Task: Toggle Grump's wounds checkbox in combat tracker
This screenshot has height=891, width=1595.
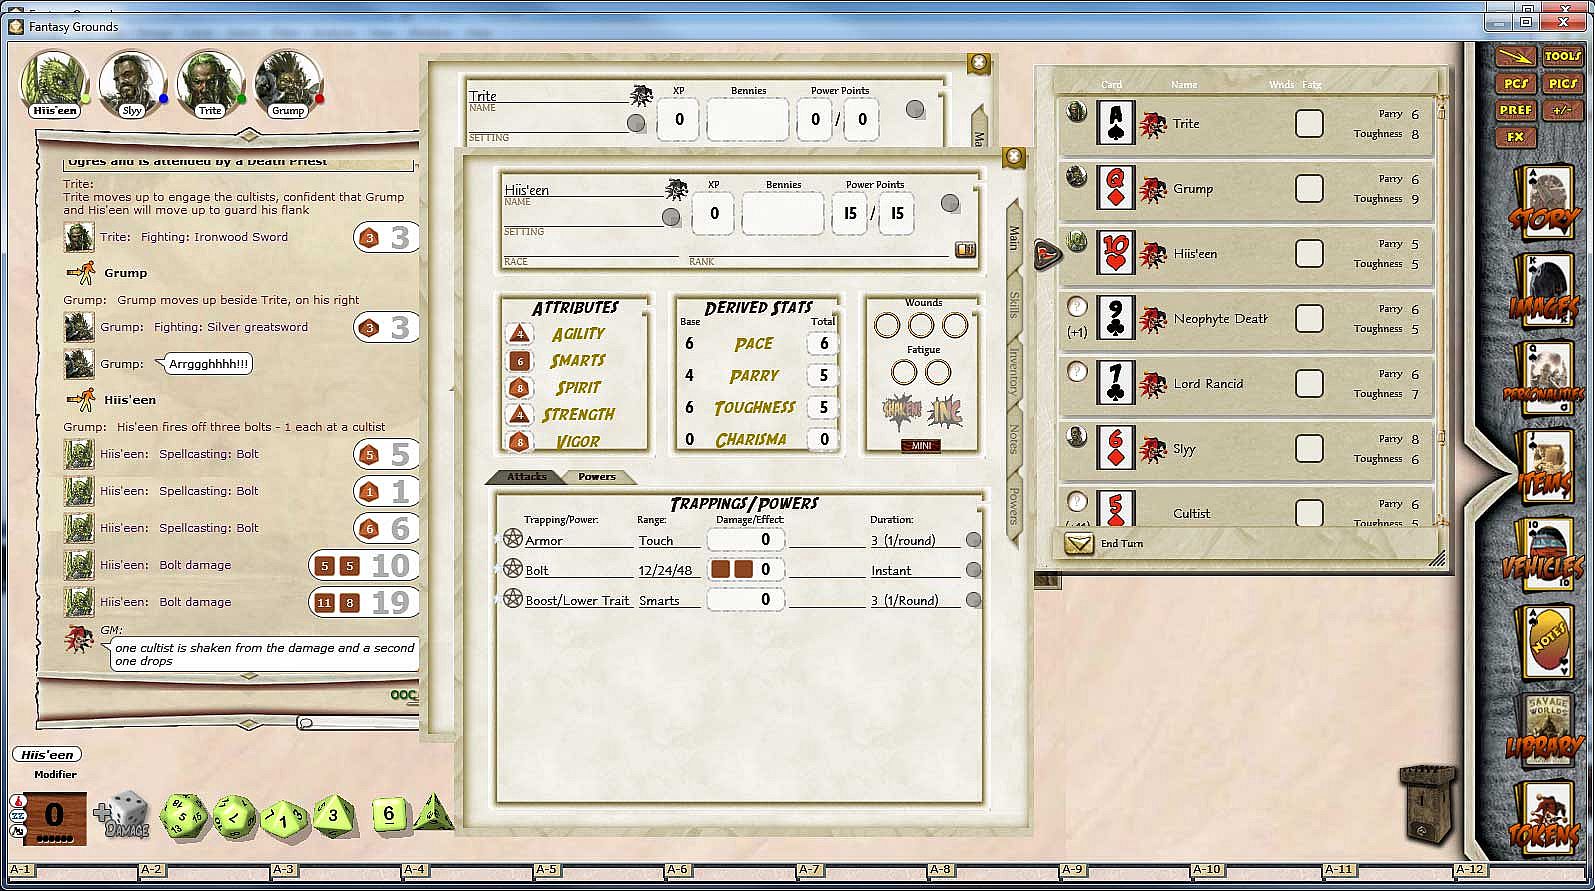Action: click(1309, 188)
